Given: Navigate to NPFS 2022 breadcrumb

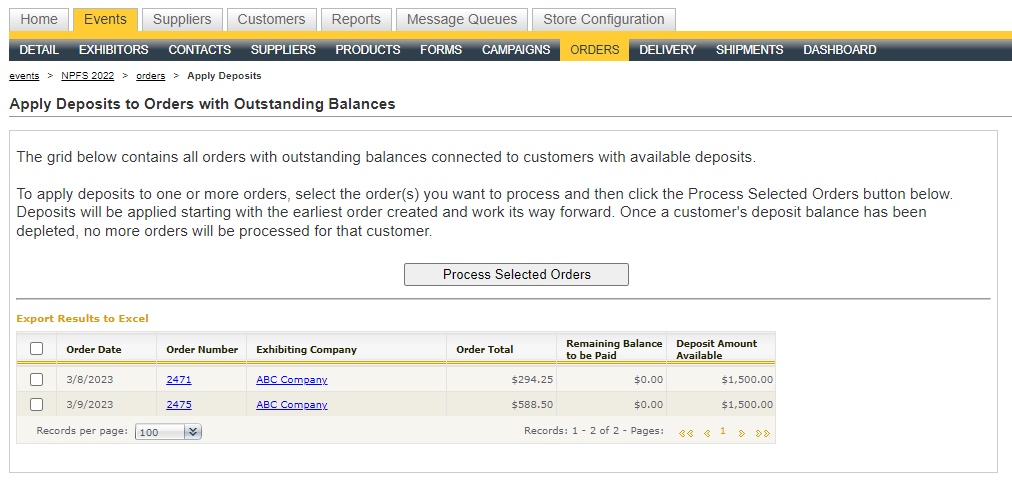Looking at the screenshot, I should pos(87,76).
